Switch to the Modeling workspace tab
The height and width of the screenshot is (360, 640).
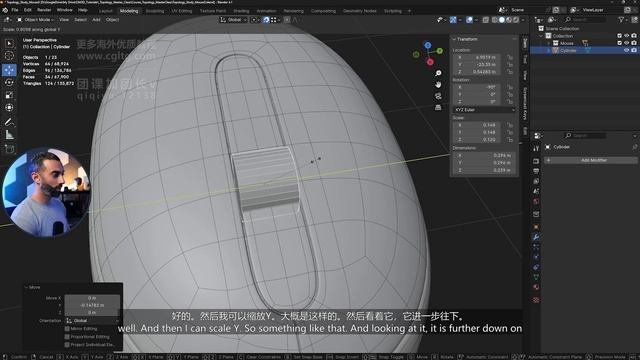[x=129, y=11]
